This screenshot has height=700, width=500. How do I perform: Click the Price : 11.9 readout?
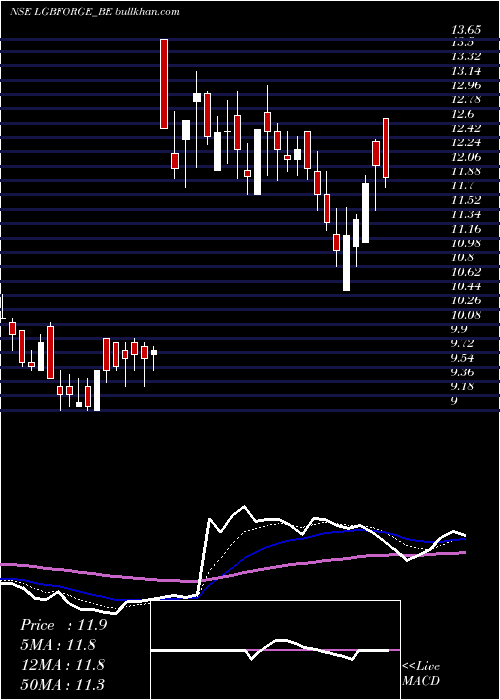pos(63,625)
